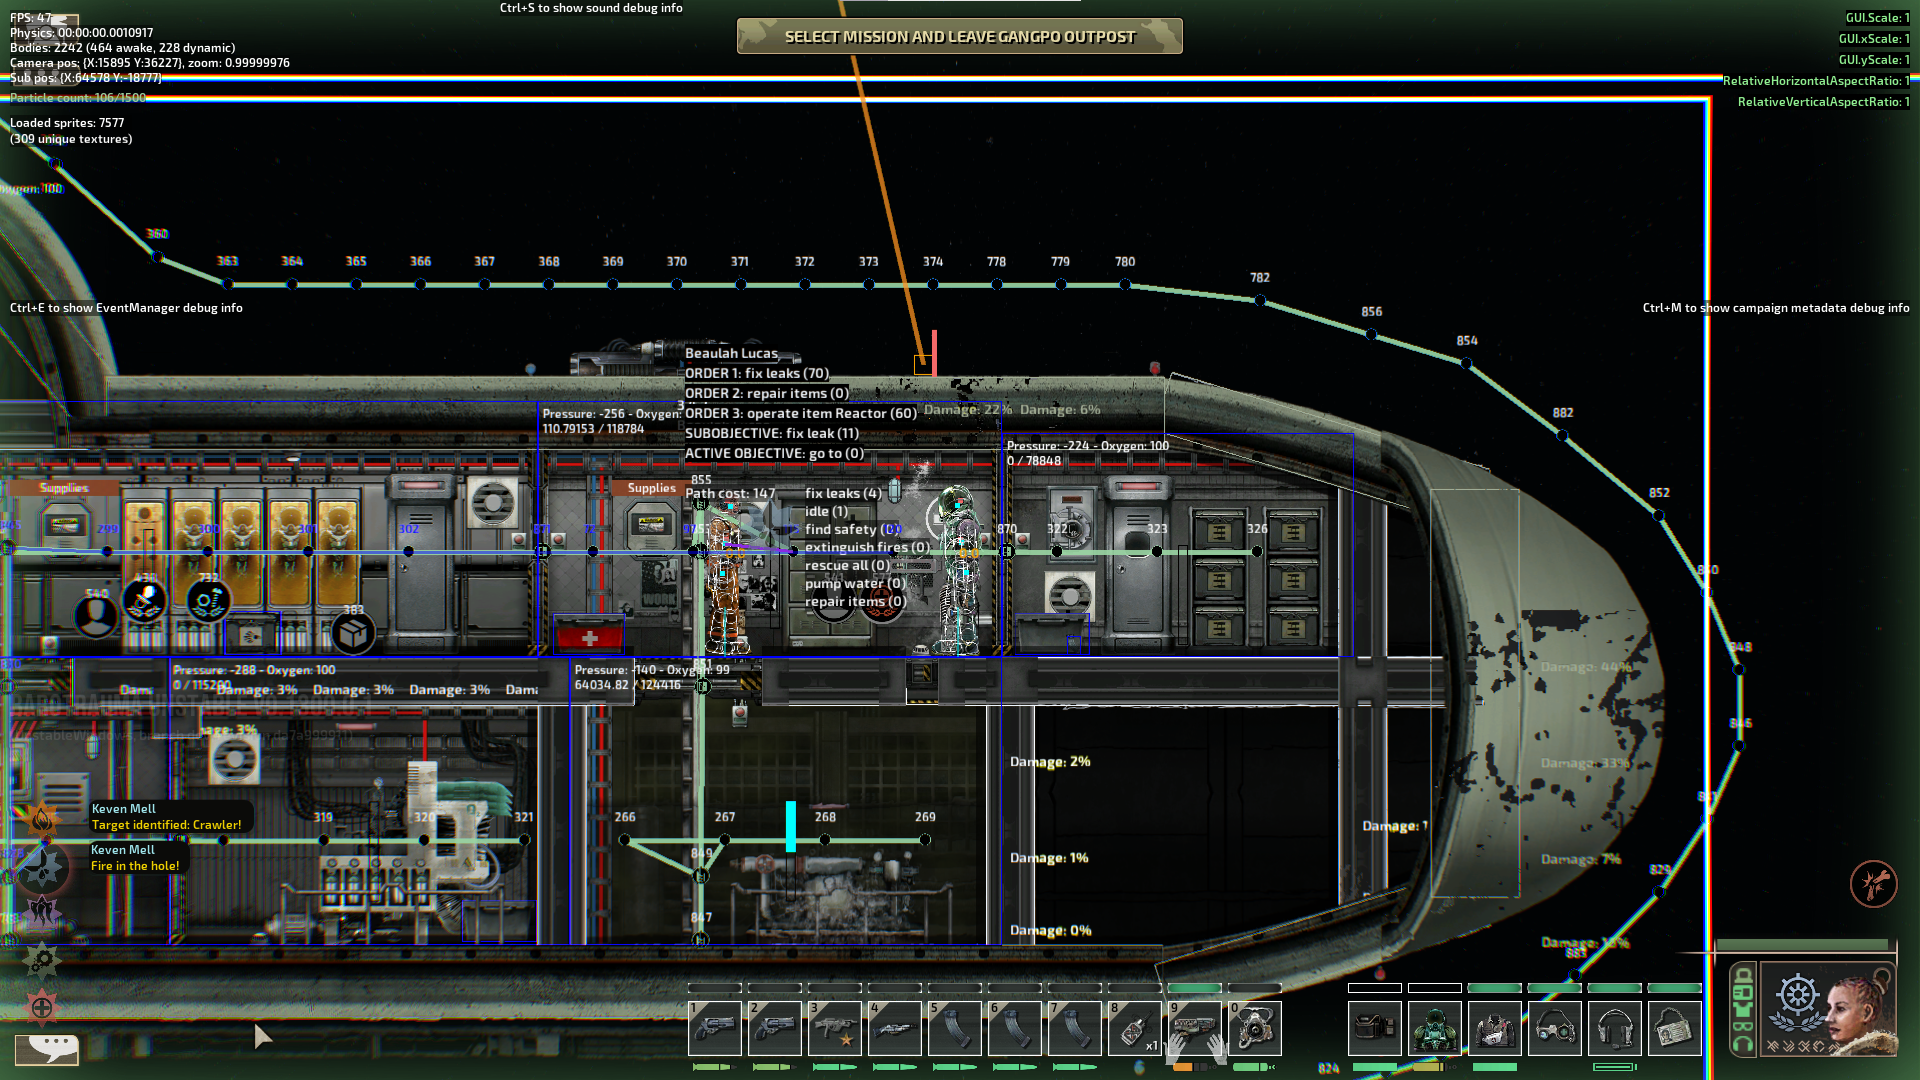Toggle the equipment slots visibility strip

click(1742, 1010)
